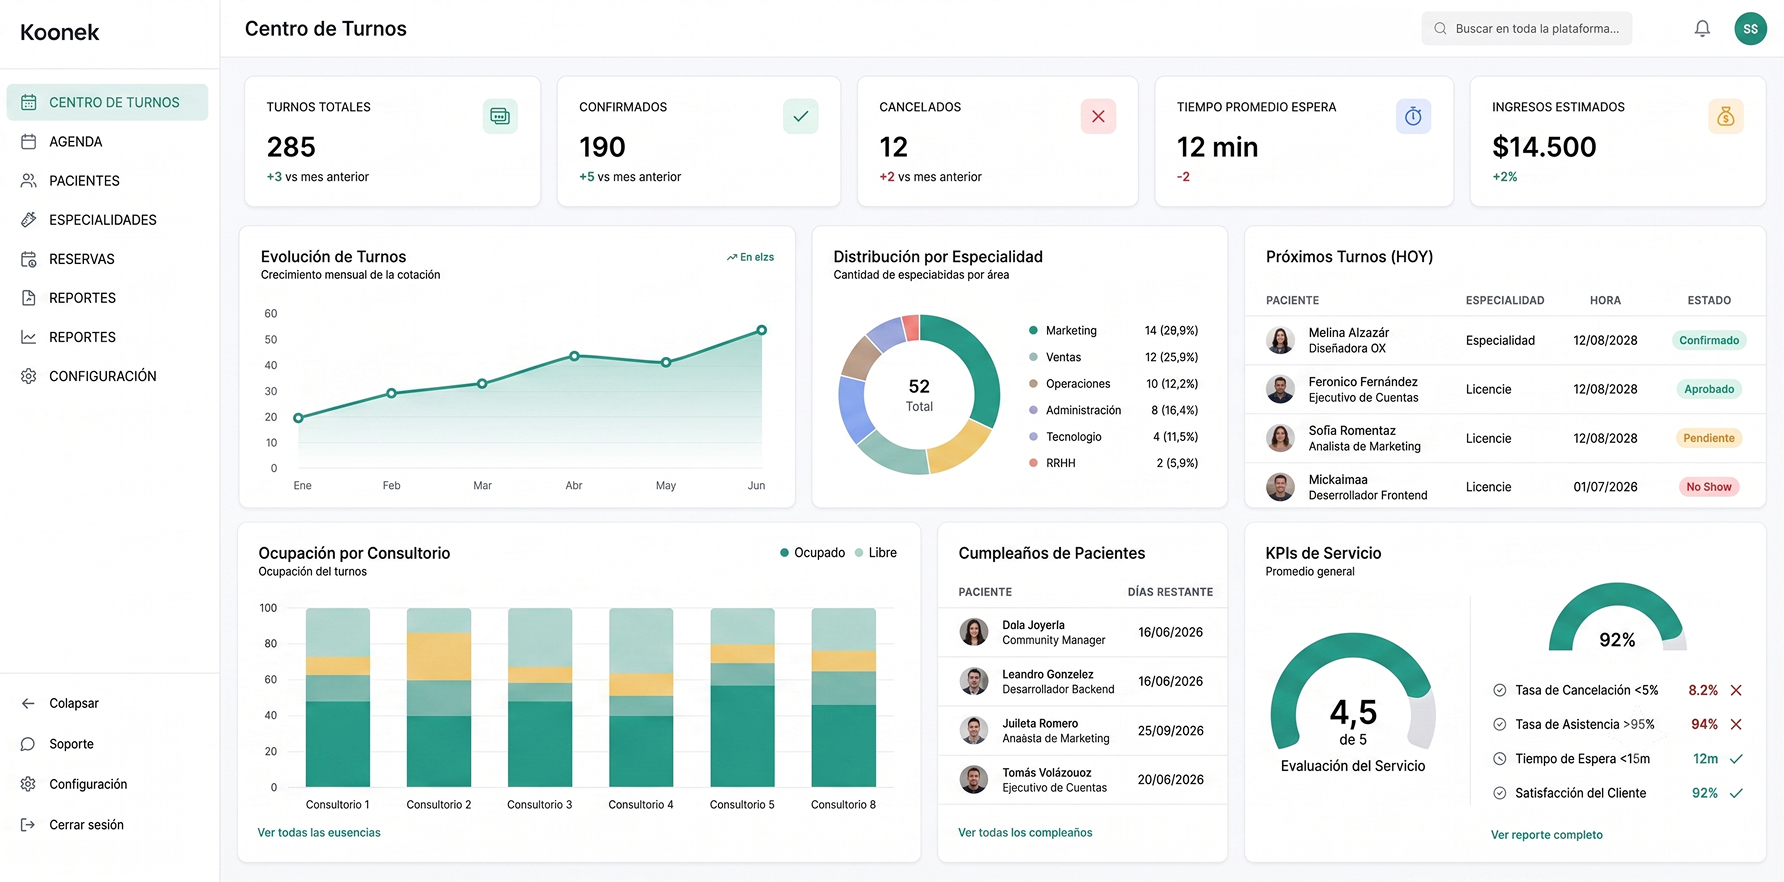Click the Configuración gear icon in main menu
The width and height of the screenshot is (1784, 882).
(29, 376)
